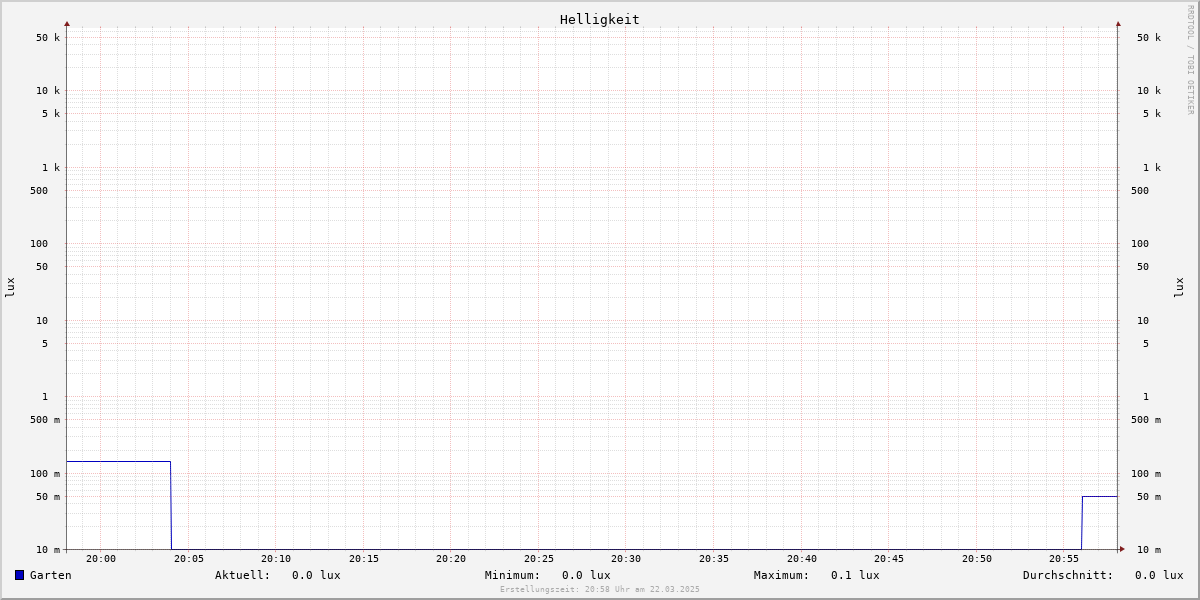Click the 20:55 time axis label

coord(1064,559)
